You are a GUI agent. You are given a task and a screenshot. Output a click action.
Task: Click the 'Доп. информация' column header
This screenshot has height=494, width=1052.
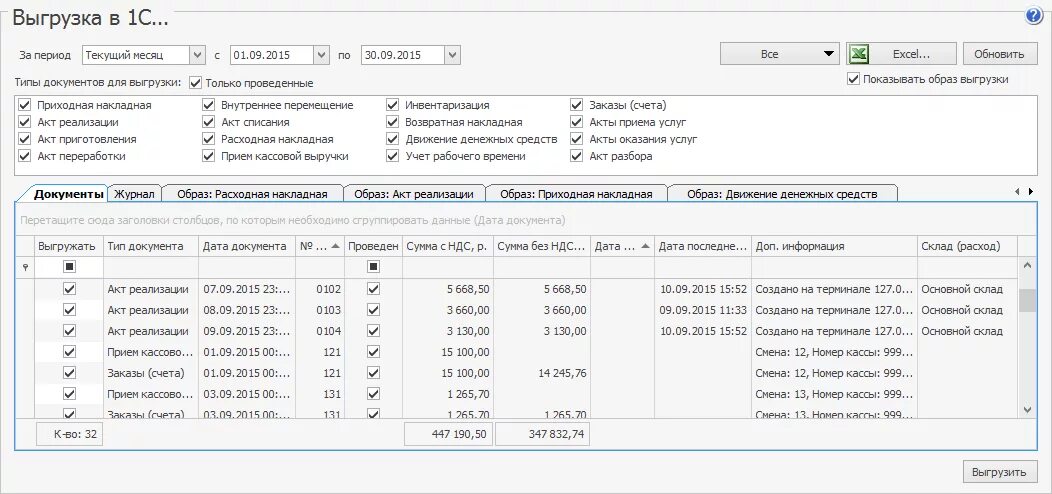click(834, 246)
